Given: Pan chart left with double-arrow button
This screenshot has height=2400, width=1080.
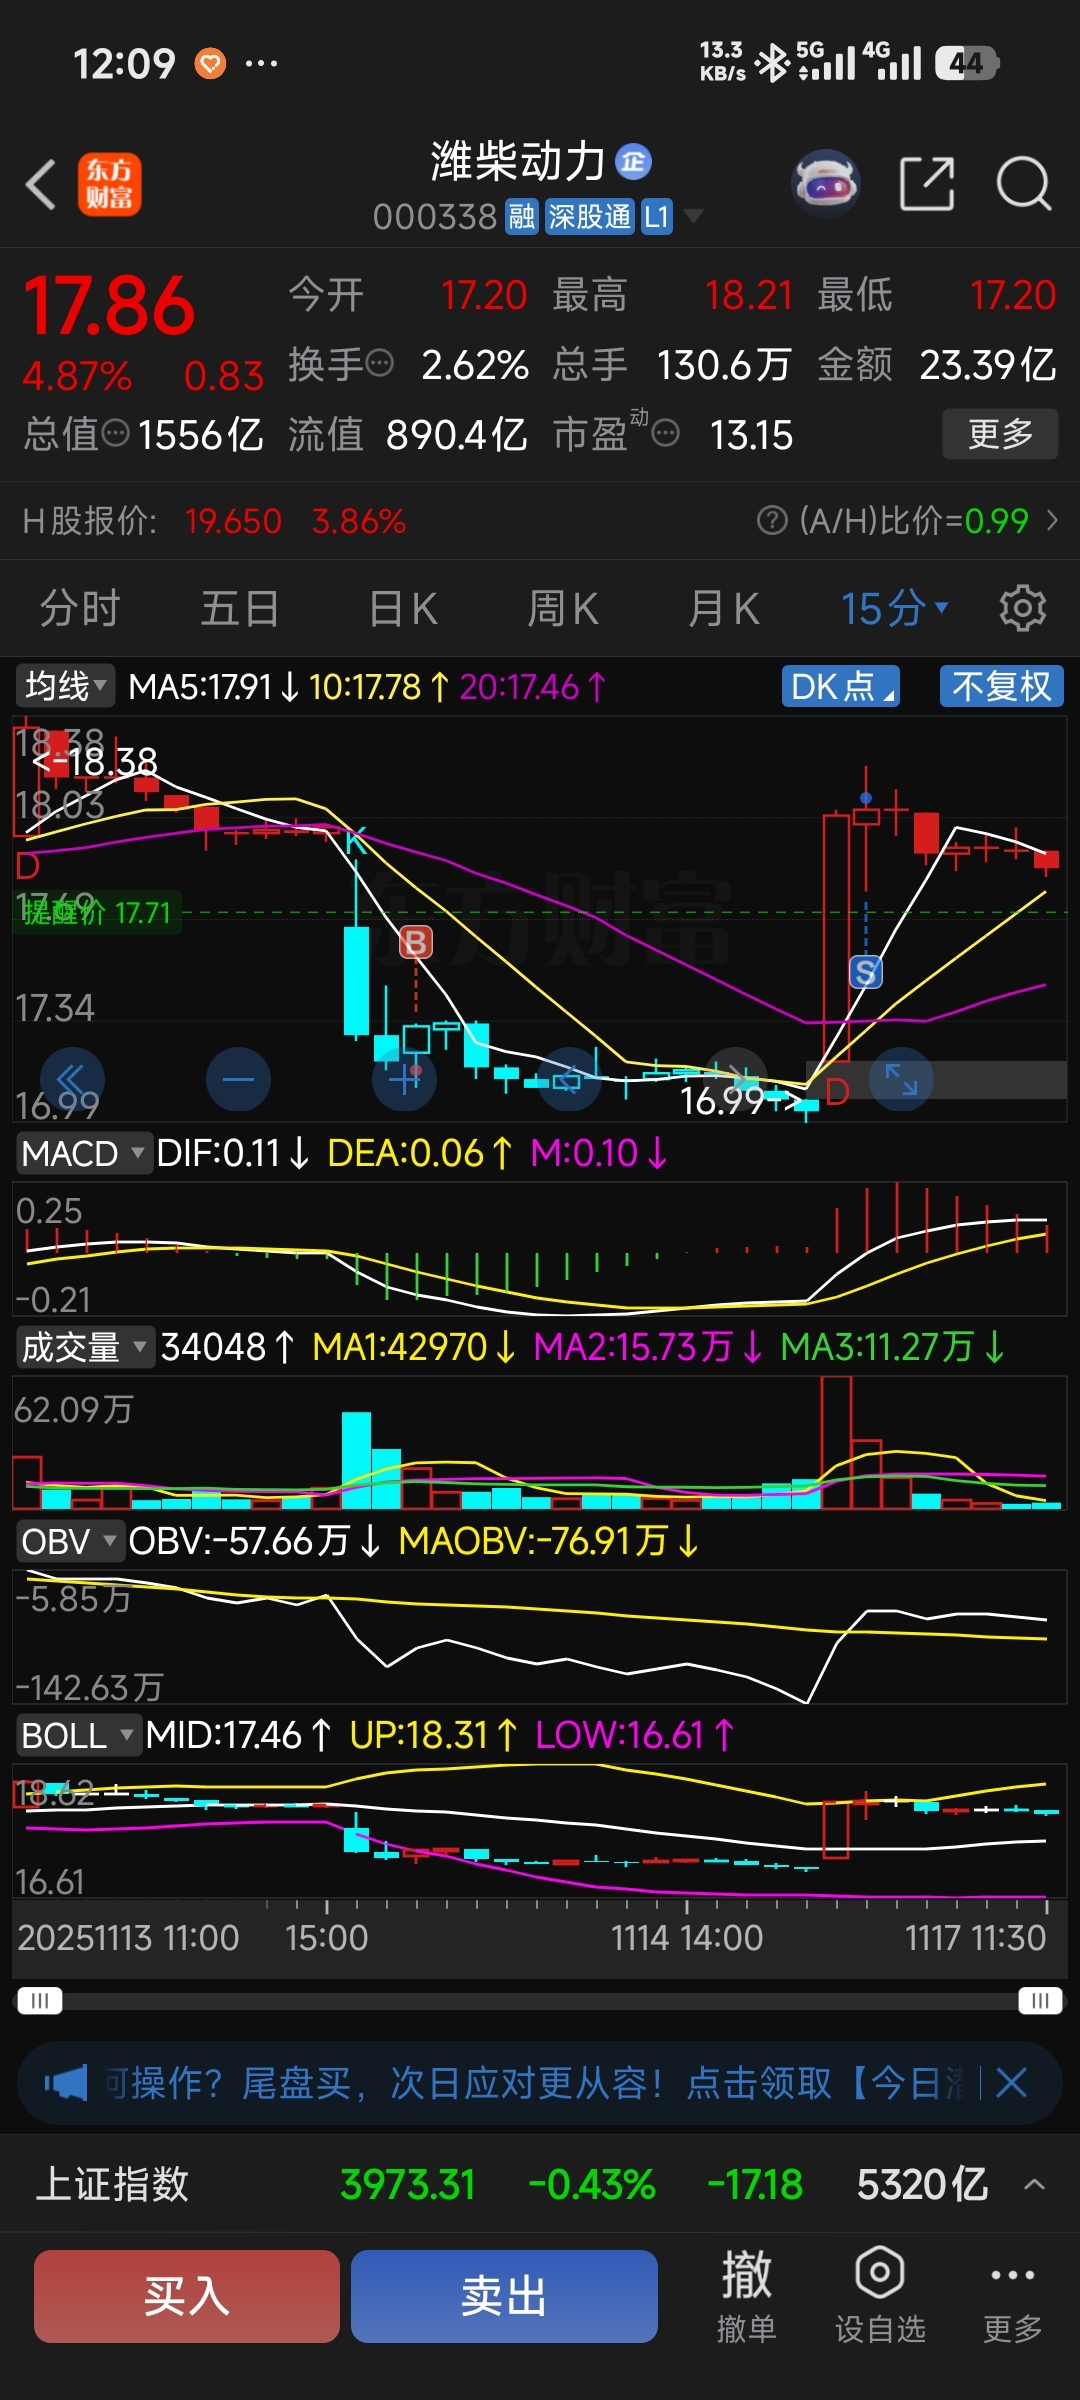Looking at the screenshot, I should tap(72, 1079).
